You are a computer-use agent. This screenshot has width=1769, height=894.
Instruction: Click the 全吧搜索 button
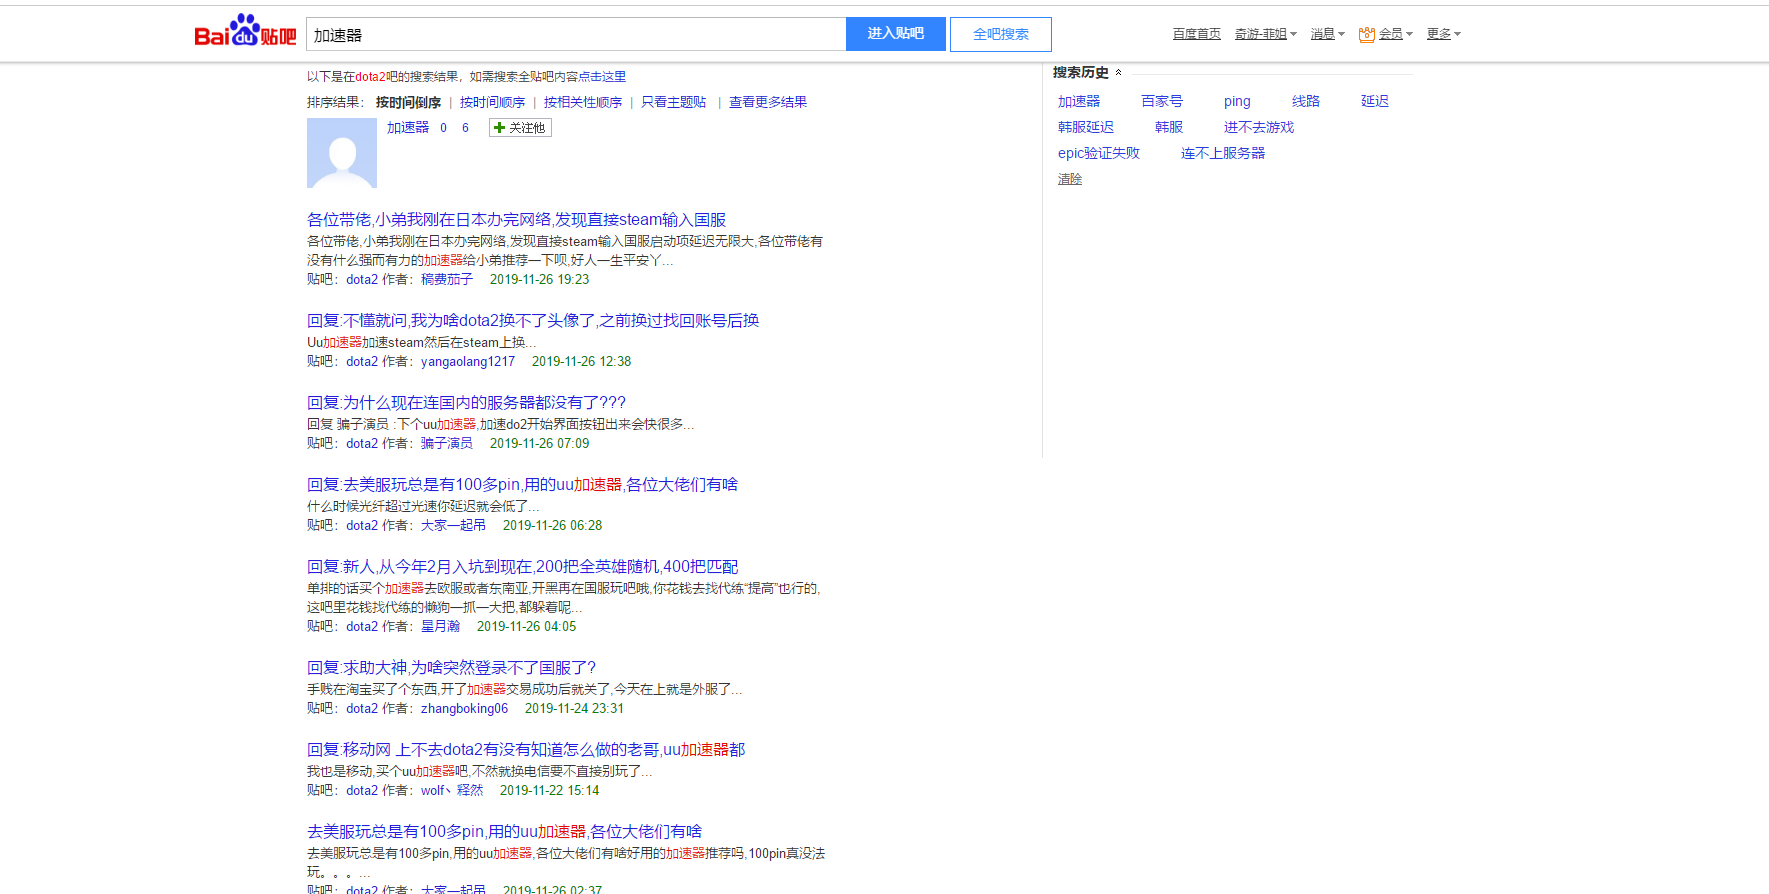pyautogui.click(x=1000, y=34)
